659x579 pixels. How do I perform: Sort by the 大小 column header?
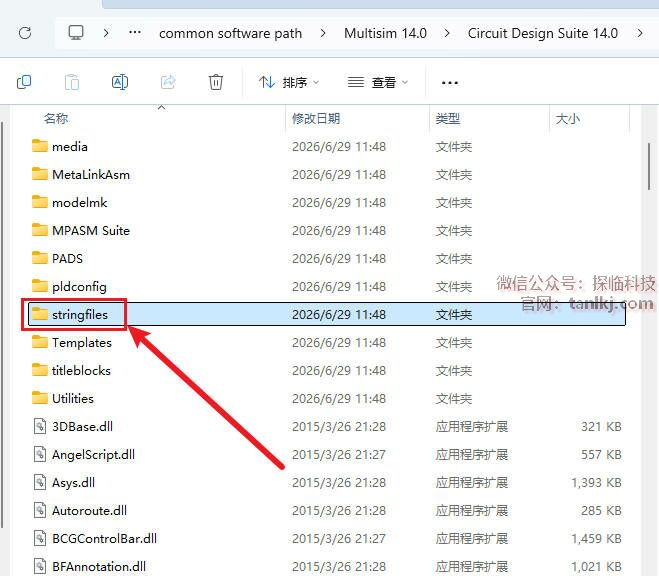point(567,119)
